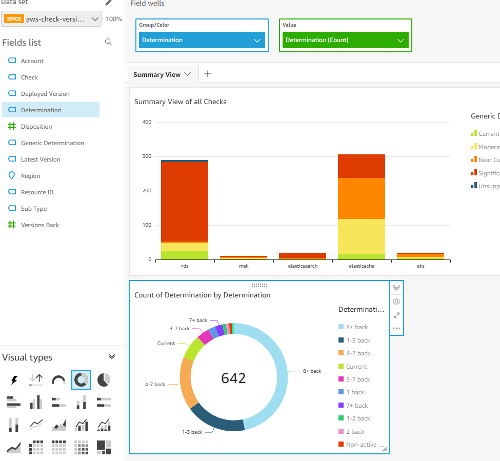Screen dimensions: 500x461
Task: Click the orange 4-7 back donut slice
Action: click(x=186, y=383)
